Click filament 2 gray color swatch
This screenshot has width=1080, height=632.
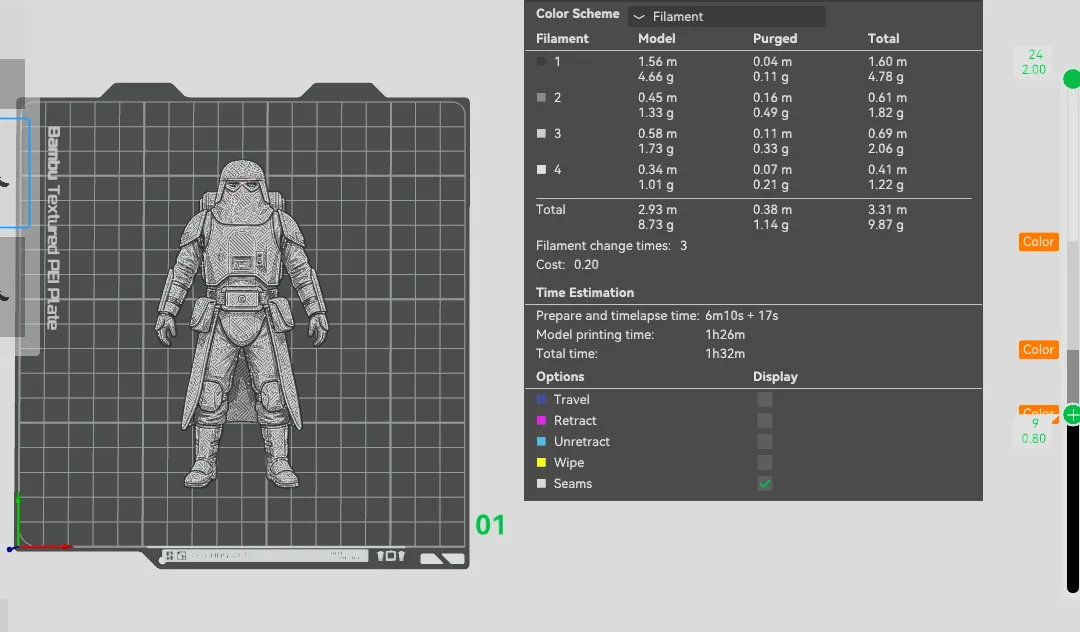click(x=541, y=98)
